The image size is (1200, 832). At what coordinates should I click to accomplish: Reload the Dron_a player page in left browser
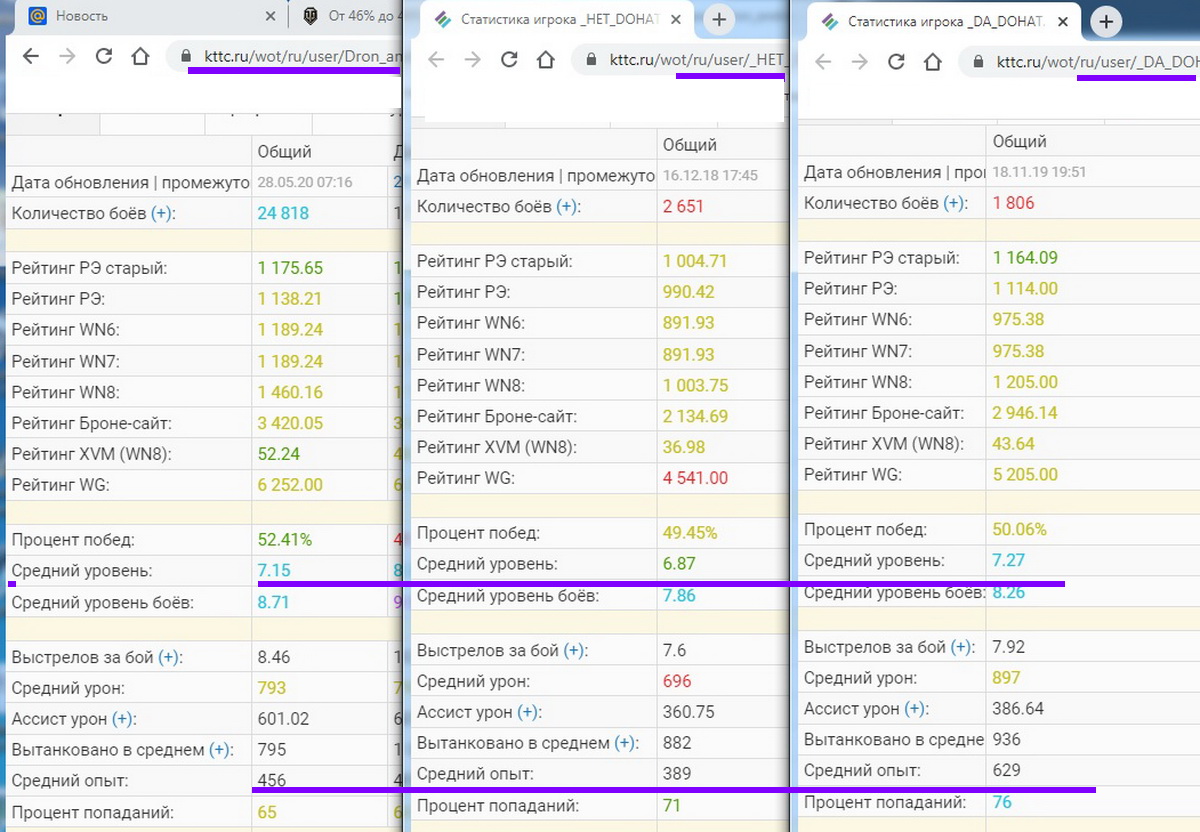point(103,57)
